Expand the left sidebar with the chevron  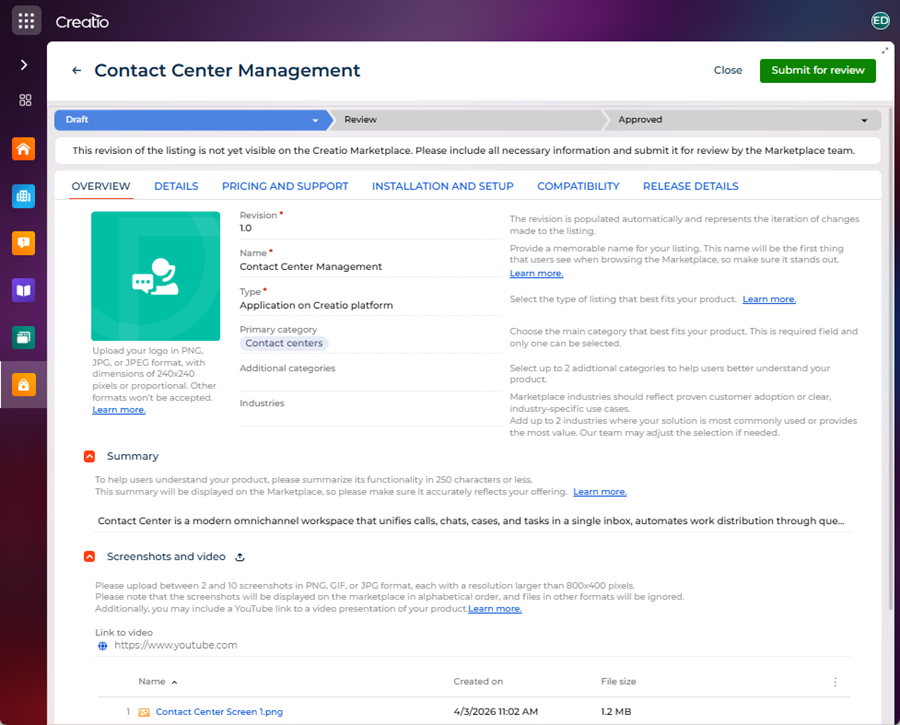click(24, 65)
